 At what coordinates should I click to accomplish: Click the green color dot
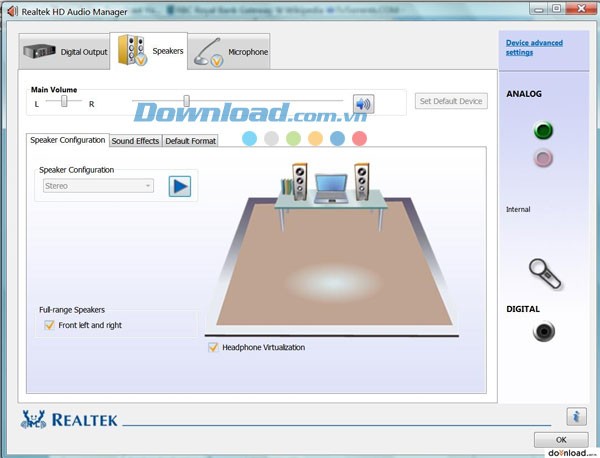(x=293, y=139)
